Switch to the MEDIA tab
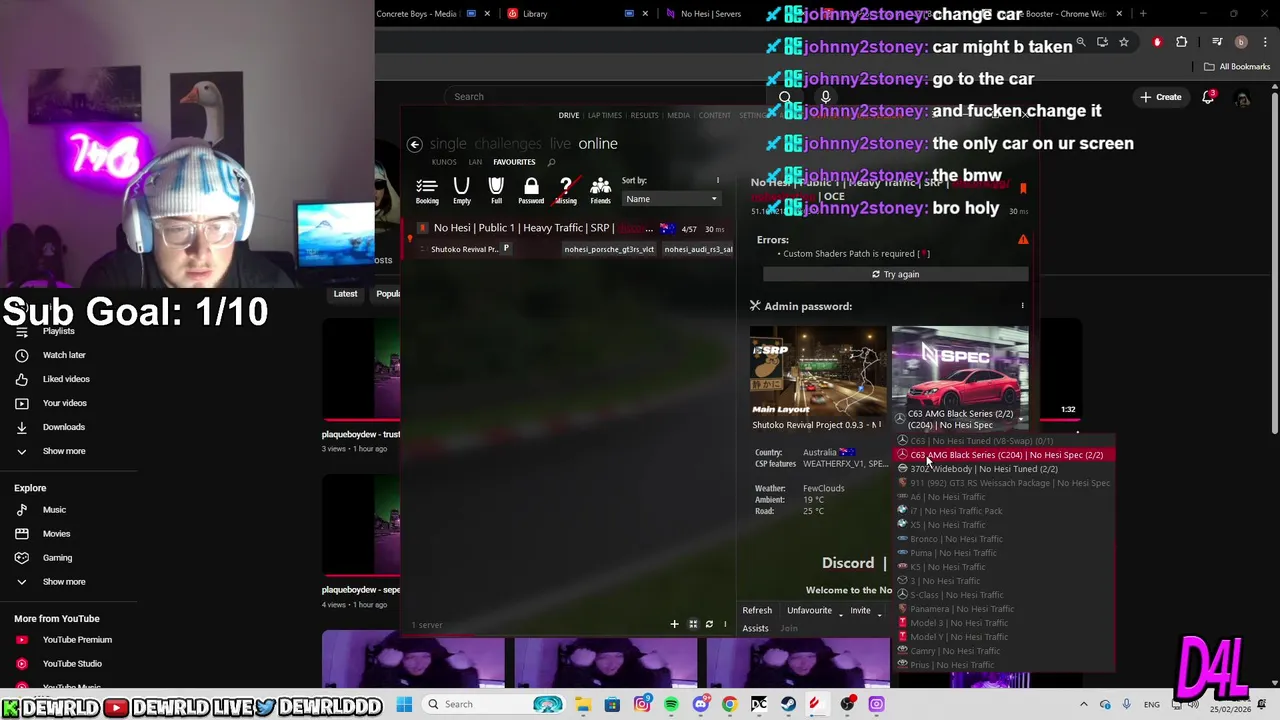This screenshot has height=720, width=1280. (678, 115)
